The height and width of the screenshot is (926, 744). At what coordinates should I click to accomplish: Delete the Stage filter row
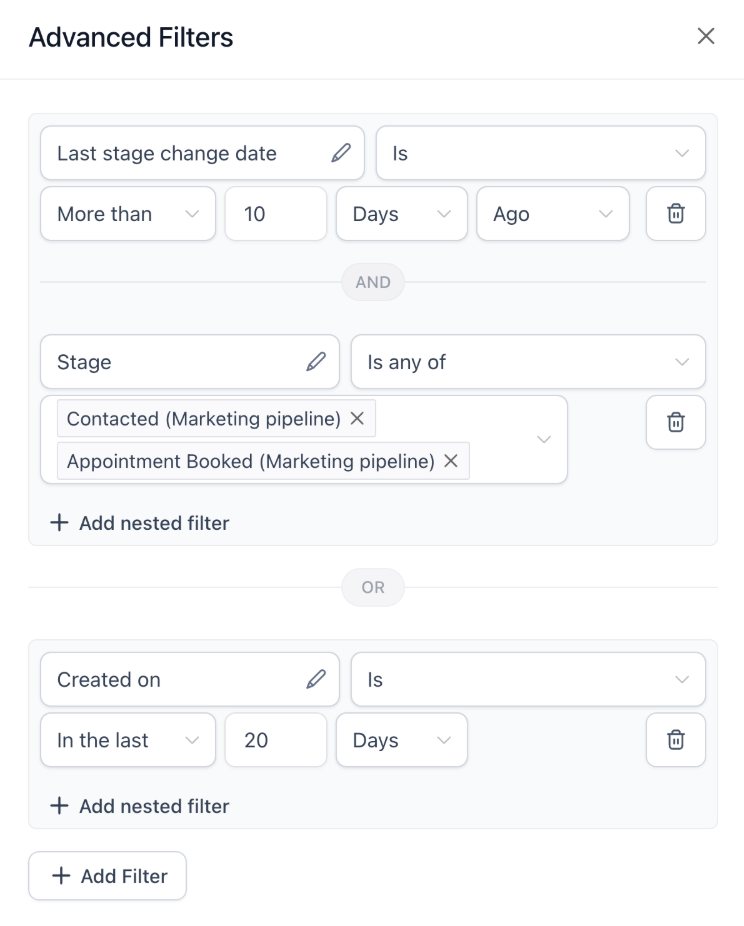[x=676, y=422]
